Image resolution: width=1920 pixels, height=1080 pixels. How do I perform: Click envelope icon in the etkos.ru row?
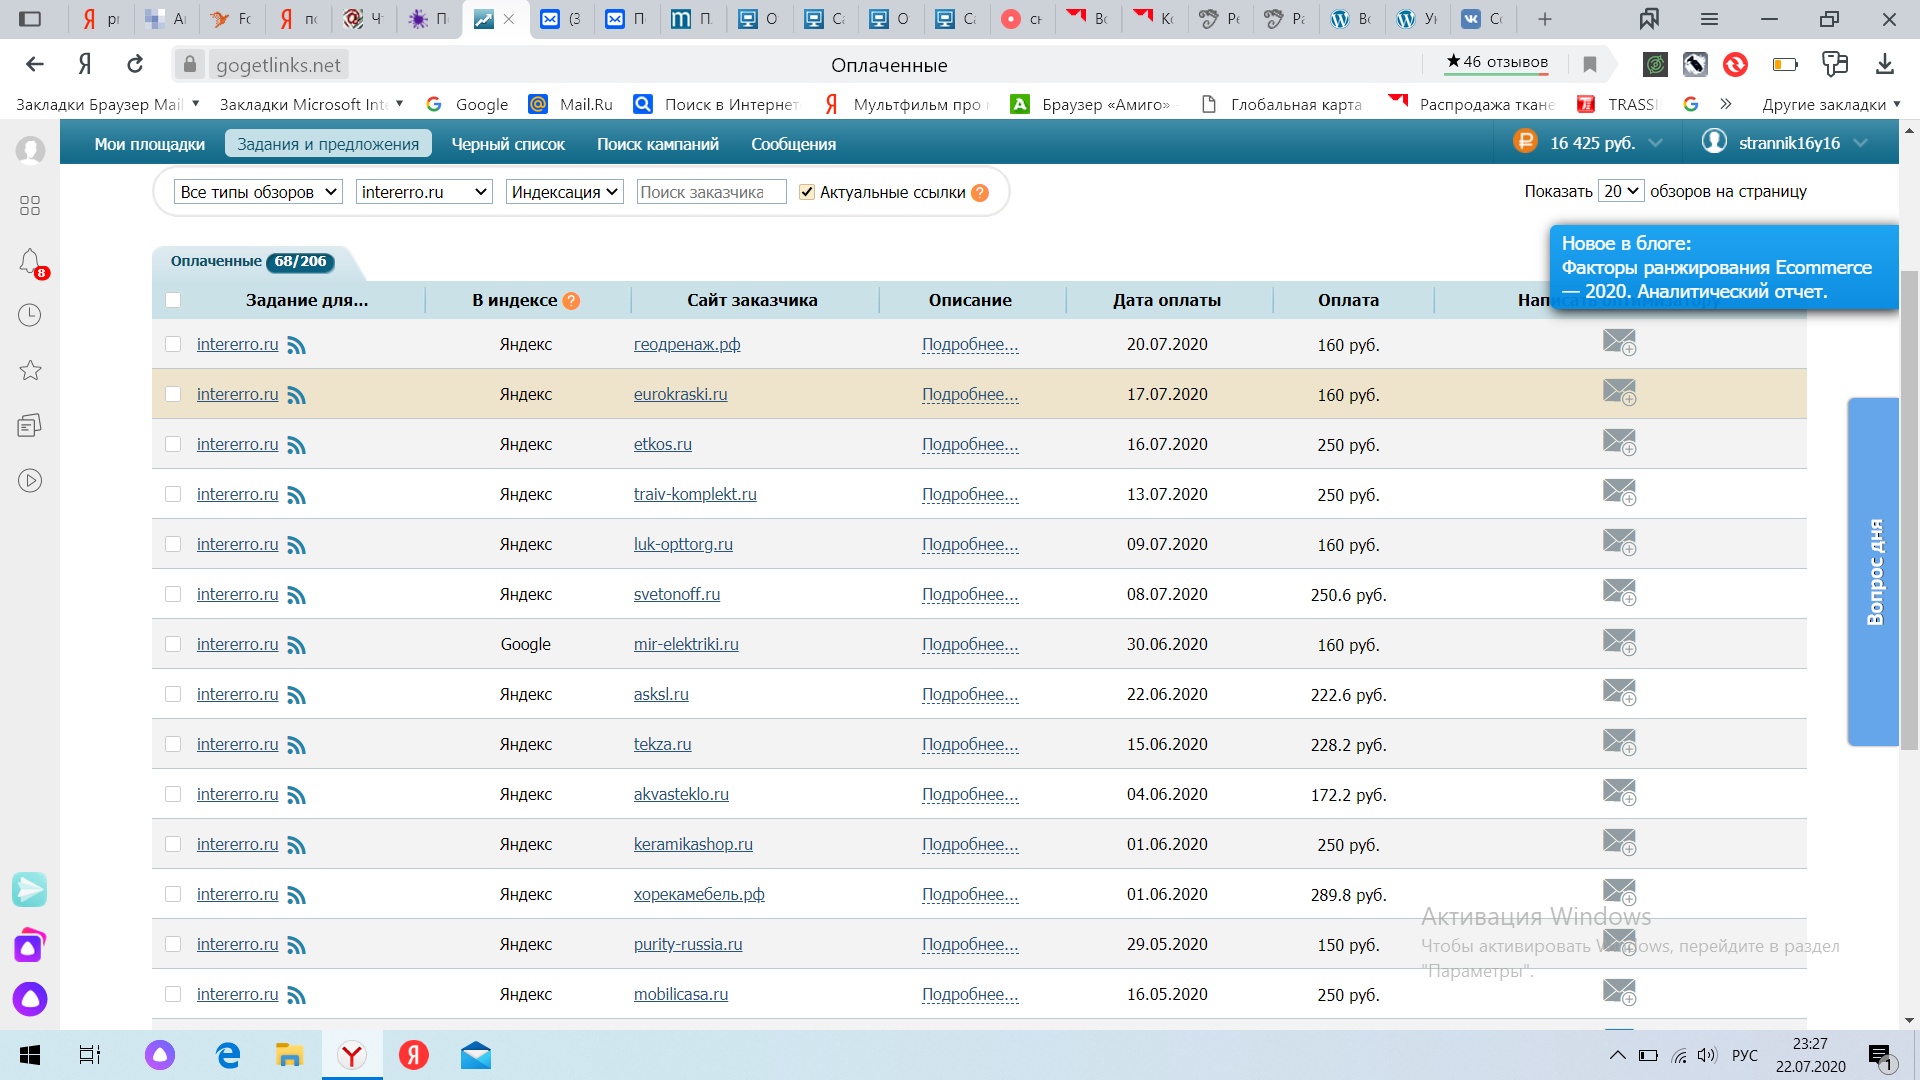tap(1619, 442)
